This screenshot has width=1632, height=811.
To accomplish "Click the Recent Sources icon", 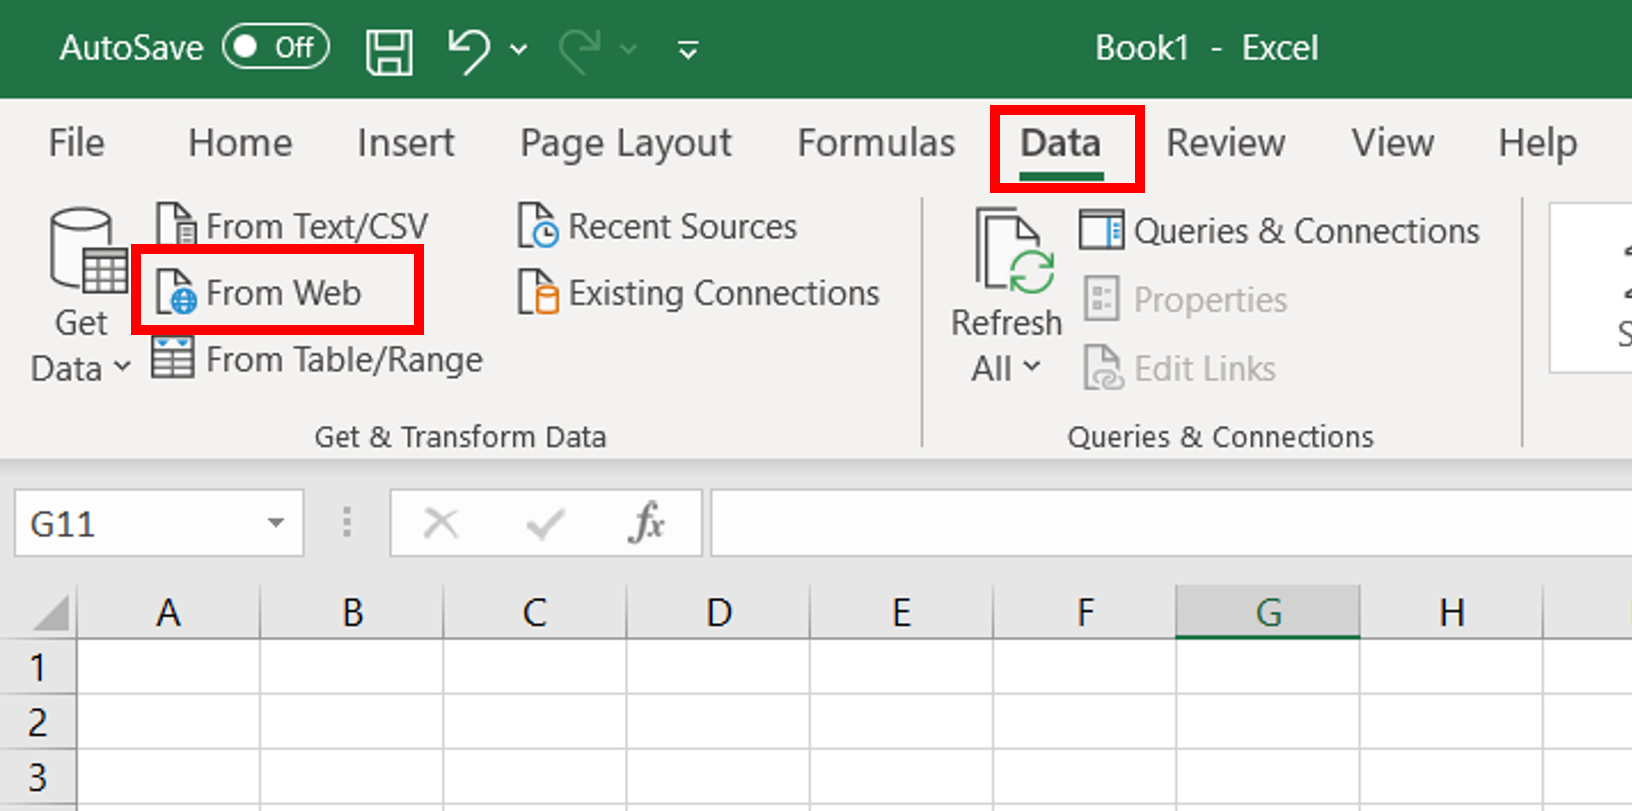I will [538, 226].
